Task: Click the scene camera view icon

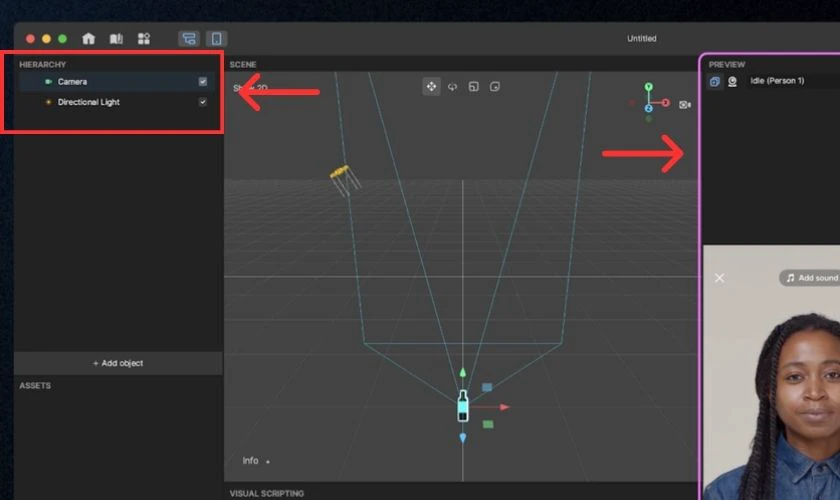Action: click(685, 105)
